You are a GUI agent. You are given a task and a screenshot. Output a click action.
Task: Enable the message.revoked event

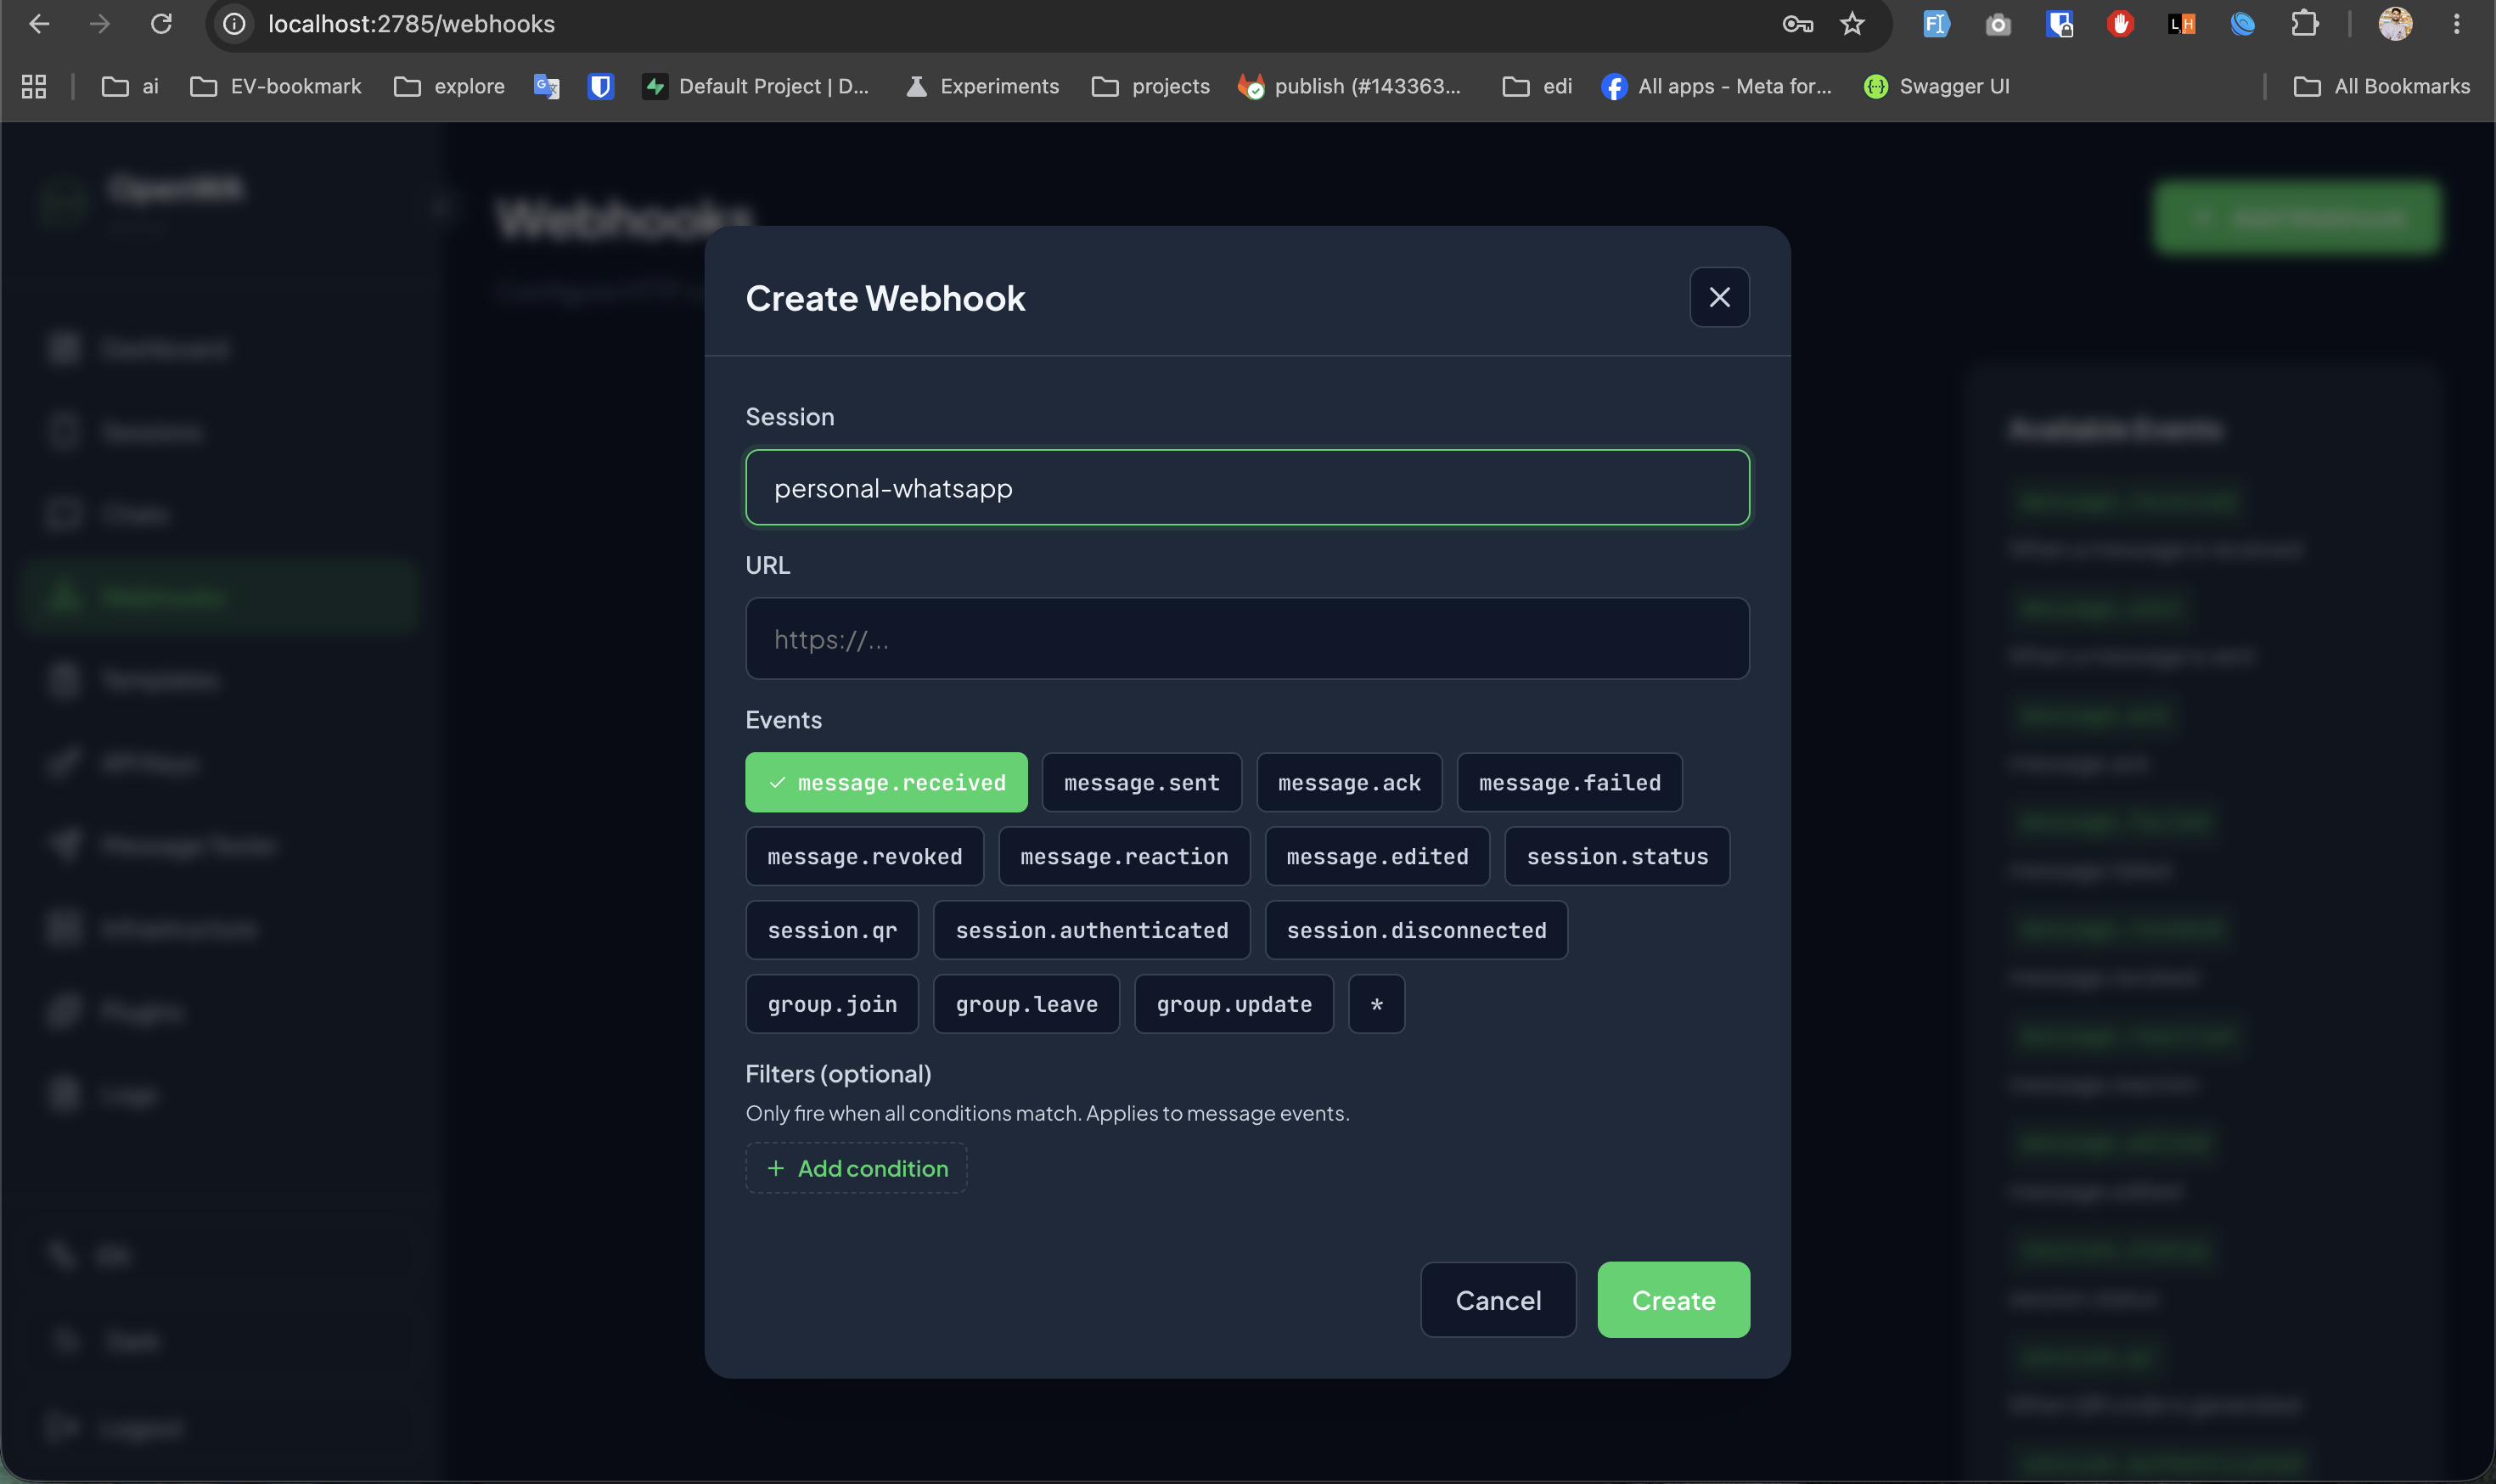(x=864, y=857)
